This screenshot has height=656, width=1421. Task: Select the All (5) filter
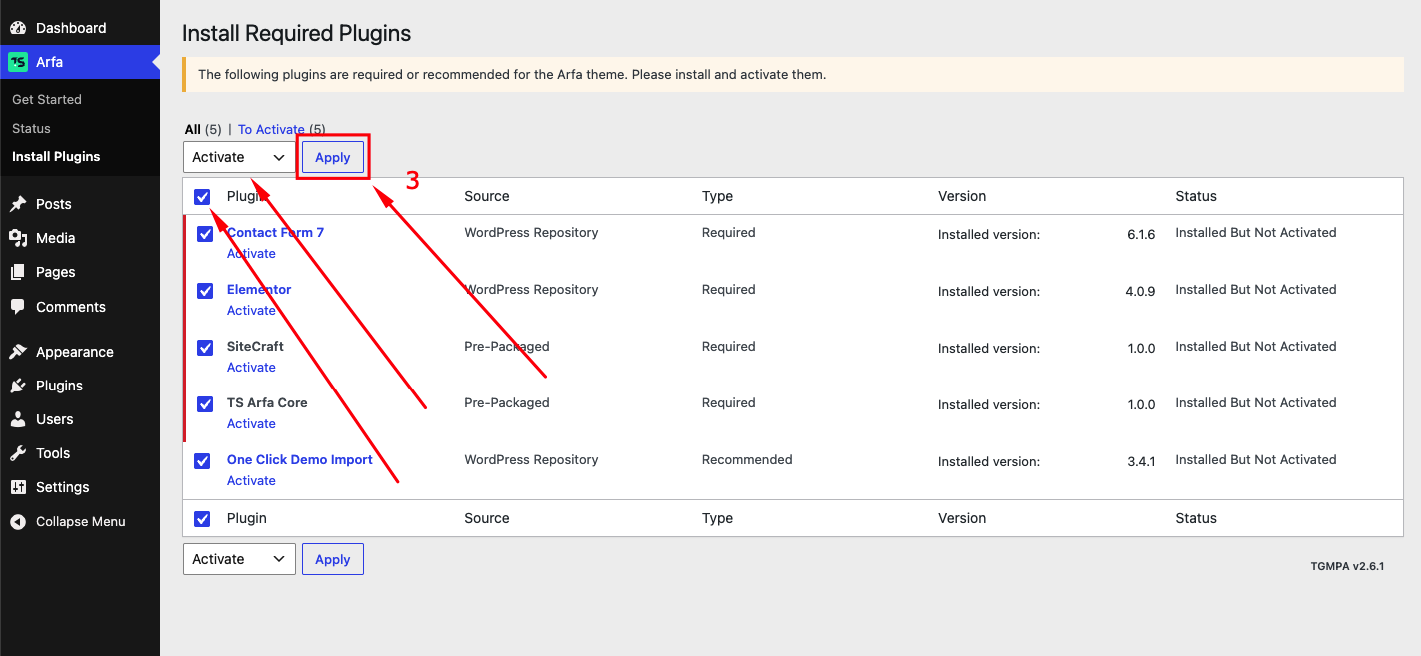click(x=204, y=129)
